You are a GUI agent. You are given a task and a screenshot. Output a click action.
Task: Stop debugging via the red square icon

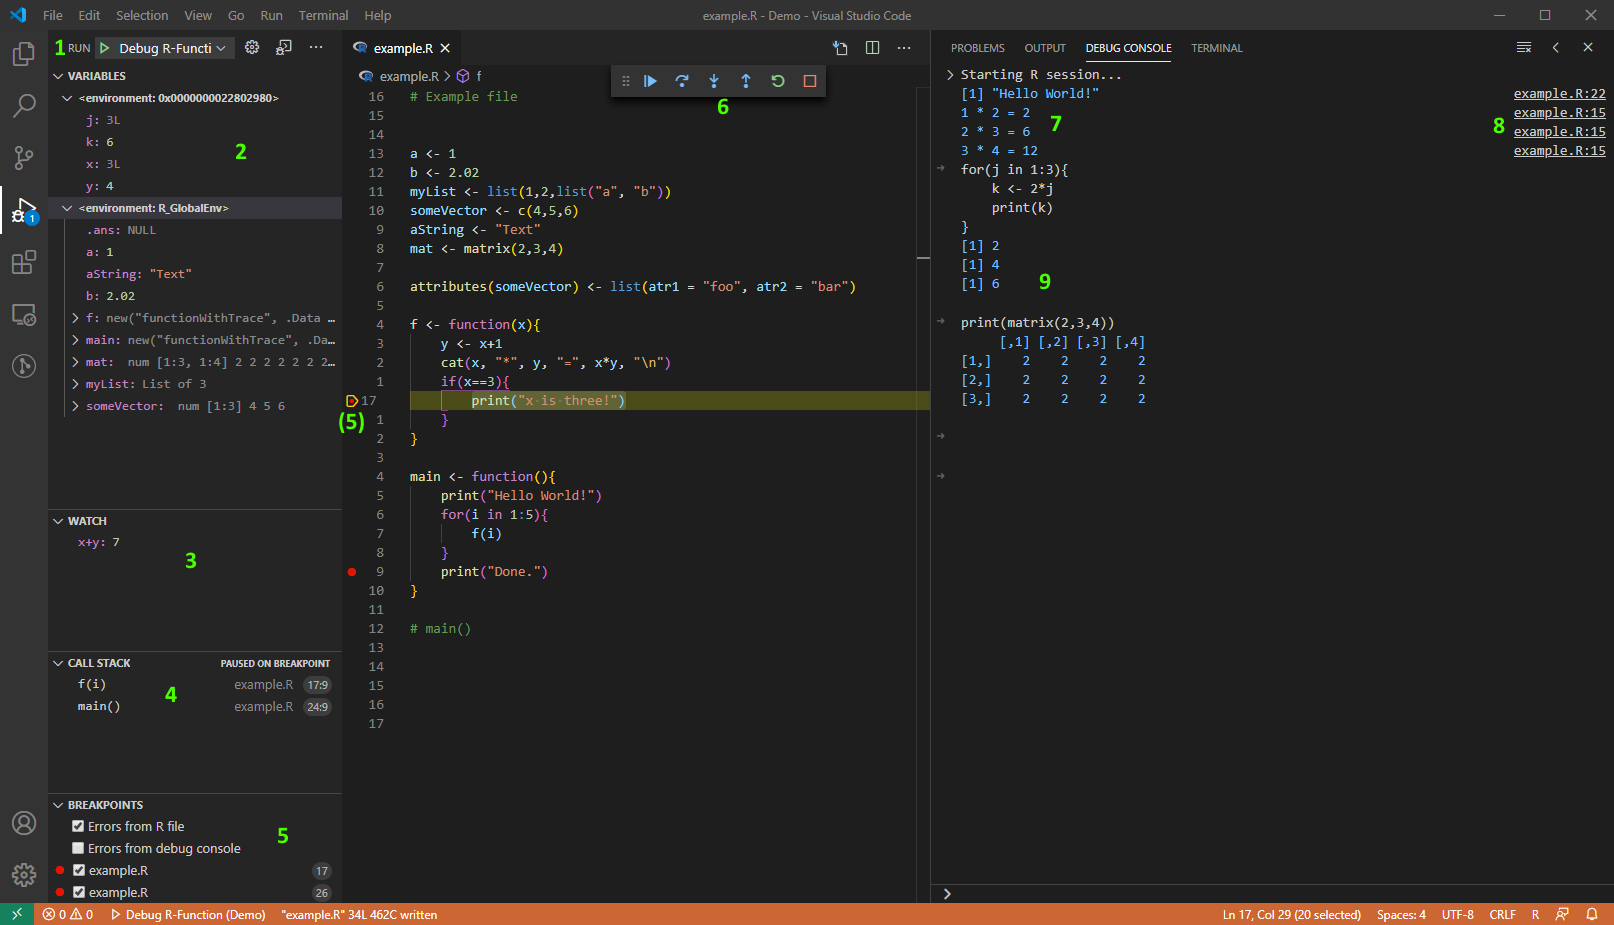pos(810,81)
